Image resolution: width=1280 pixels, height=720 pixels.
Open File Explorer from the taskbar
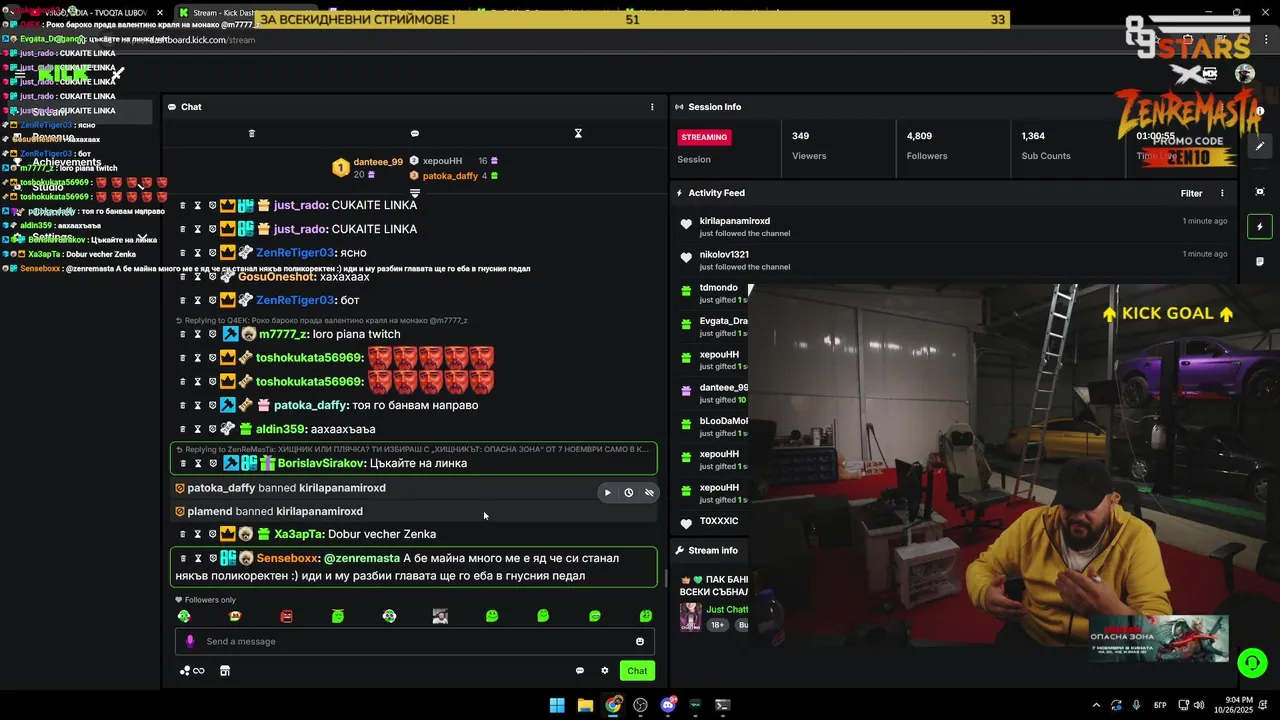pos(585,705)
